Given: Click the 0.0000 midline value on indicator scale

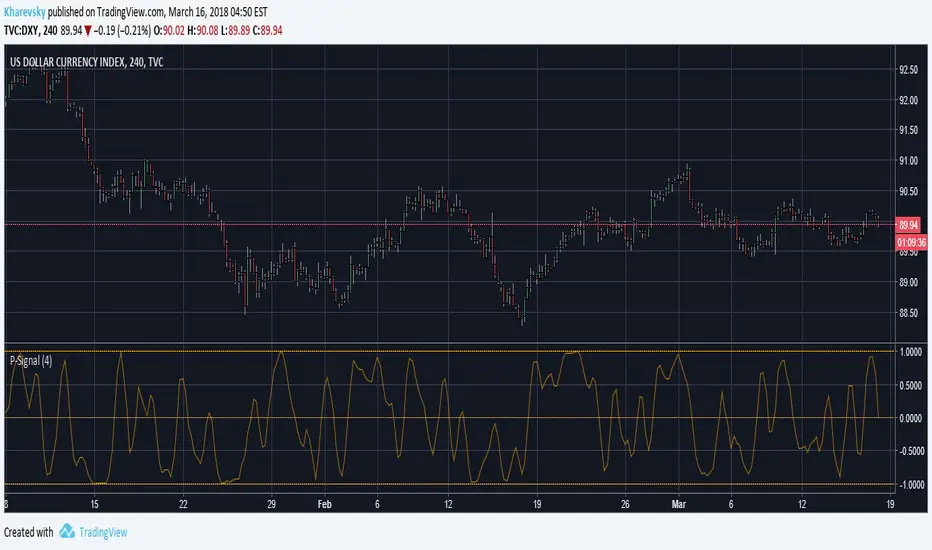Looking at the screenshot, I should coord(911,419).
